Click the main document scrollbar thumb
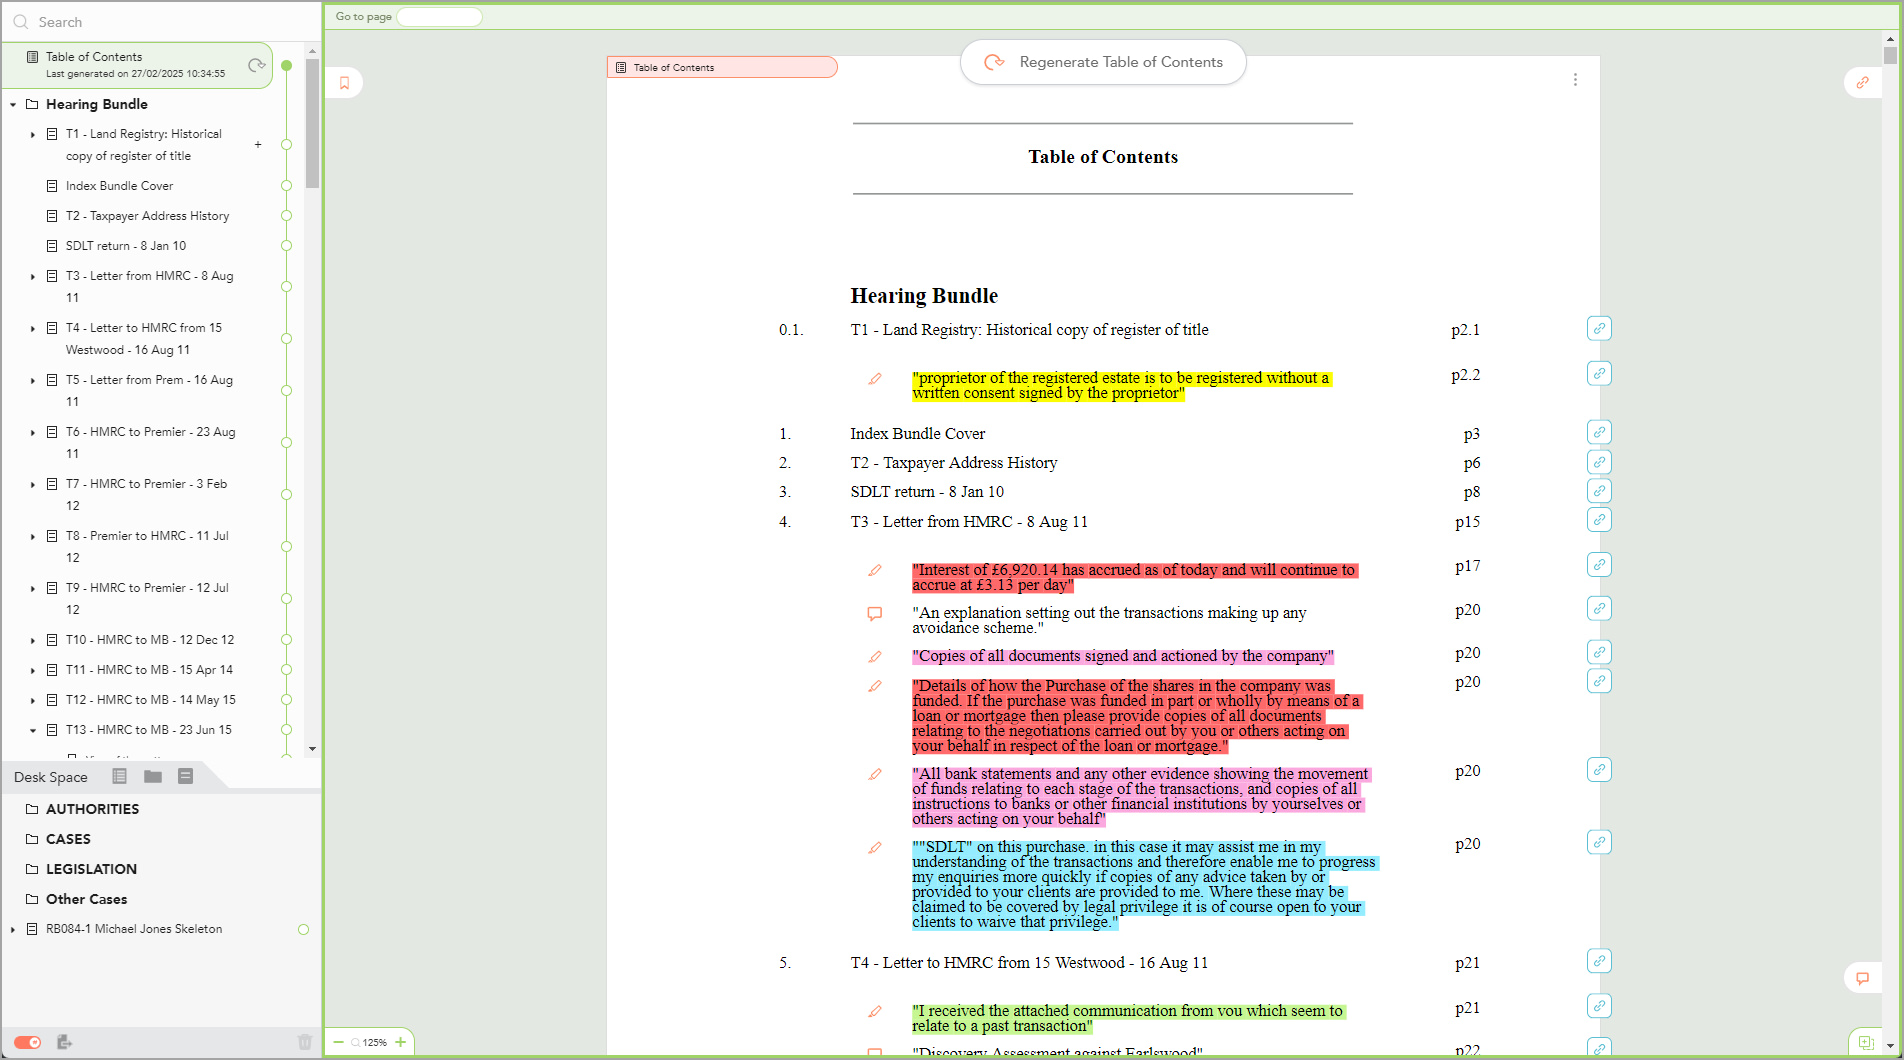Screen dimensions: 1904x1060 click(1890, 56)
